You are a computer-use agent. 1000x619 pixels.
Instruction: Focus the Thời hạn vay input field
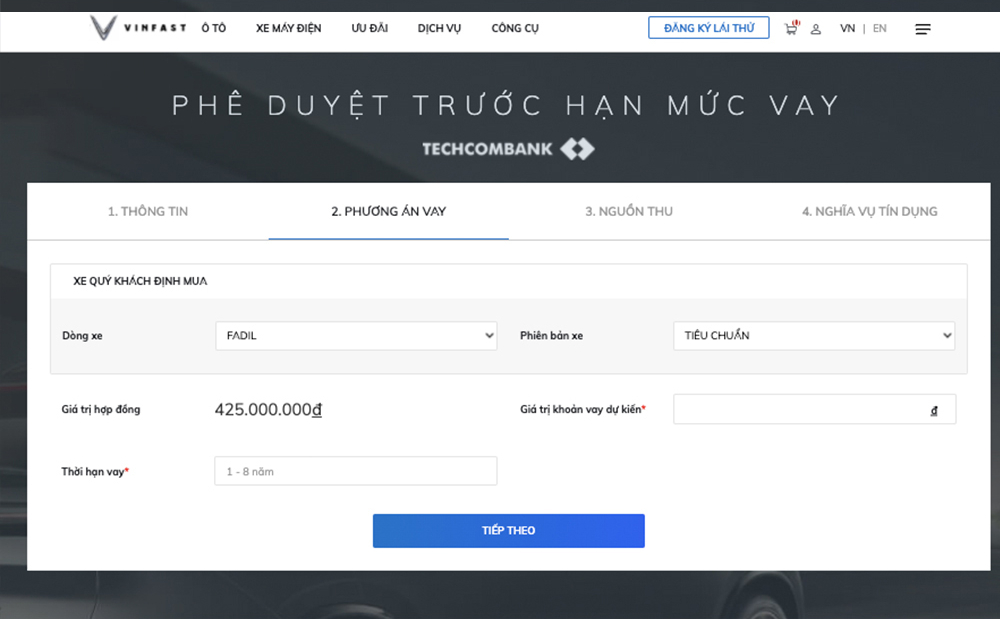pyautogui.click(x=356, y=471)
